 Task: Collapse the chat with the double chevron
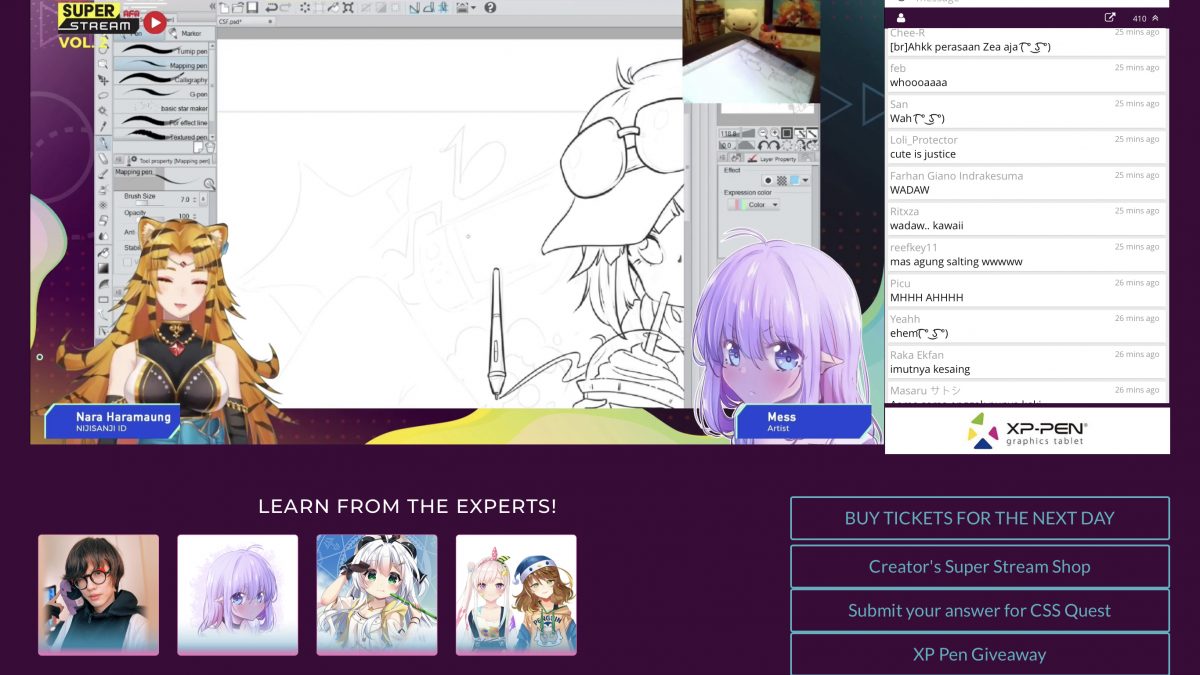[1156, 18]
